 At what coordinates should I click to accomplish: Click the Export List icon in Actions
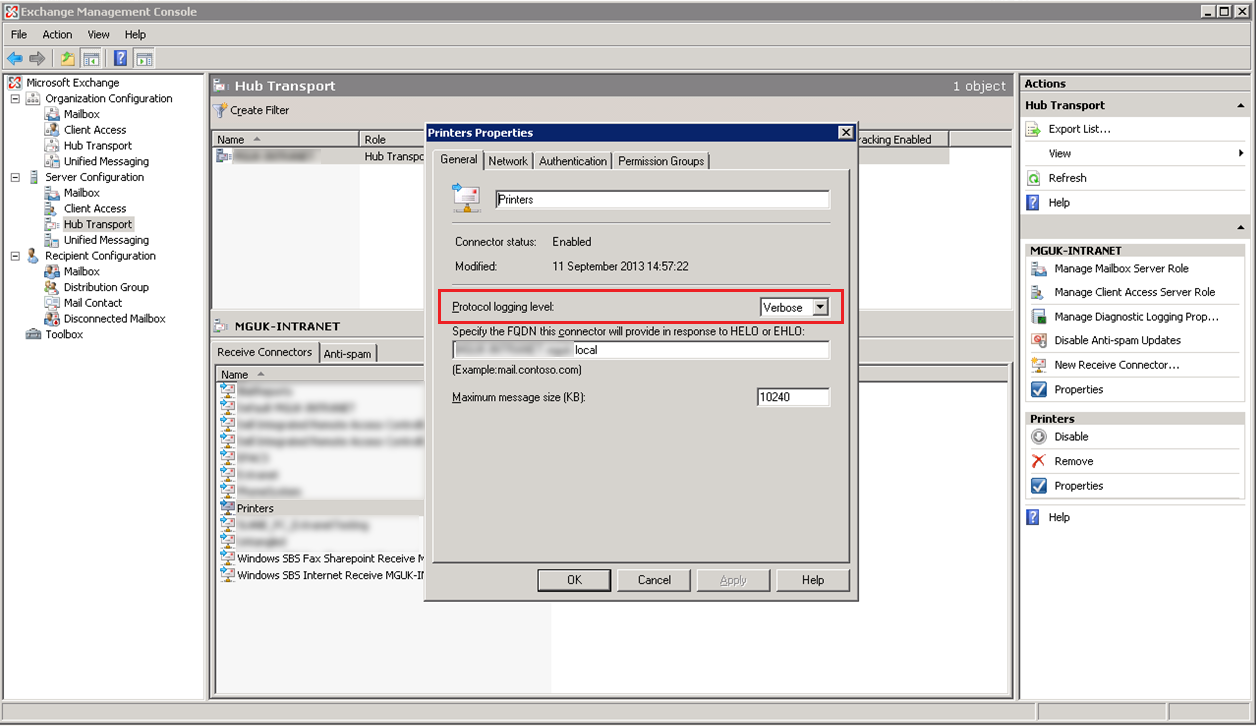click(x=1034, y=129)
